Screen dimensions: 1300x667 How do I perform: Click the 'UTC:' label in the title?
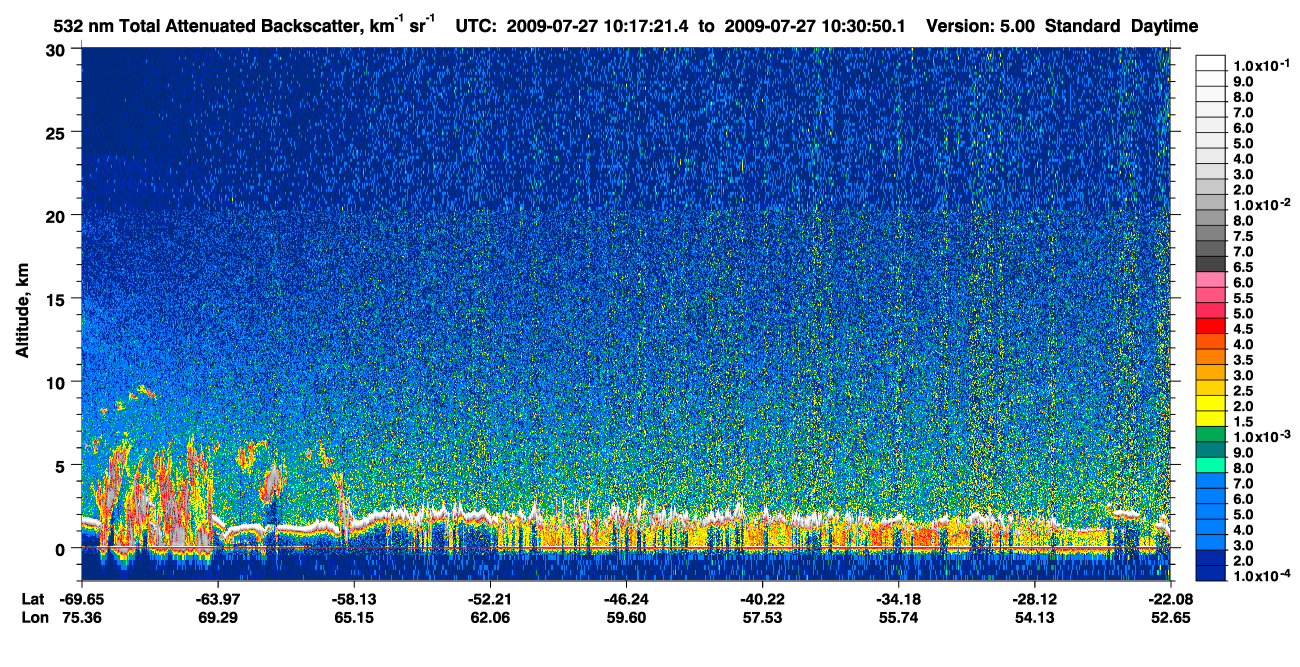(475, 26)
